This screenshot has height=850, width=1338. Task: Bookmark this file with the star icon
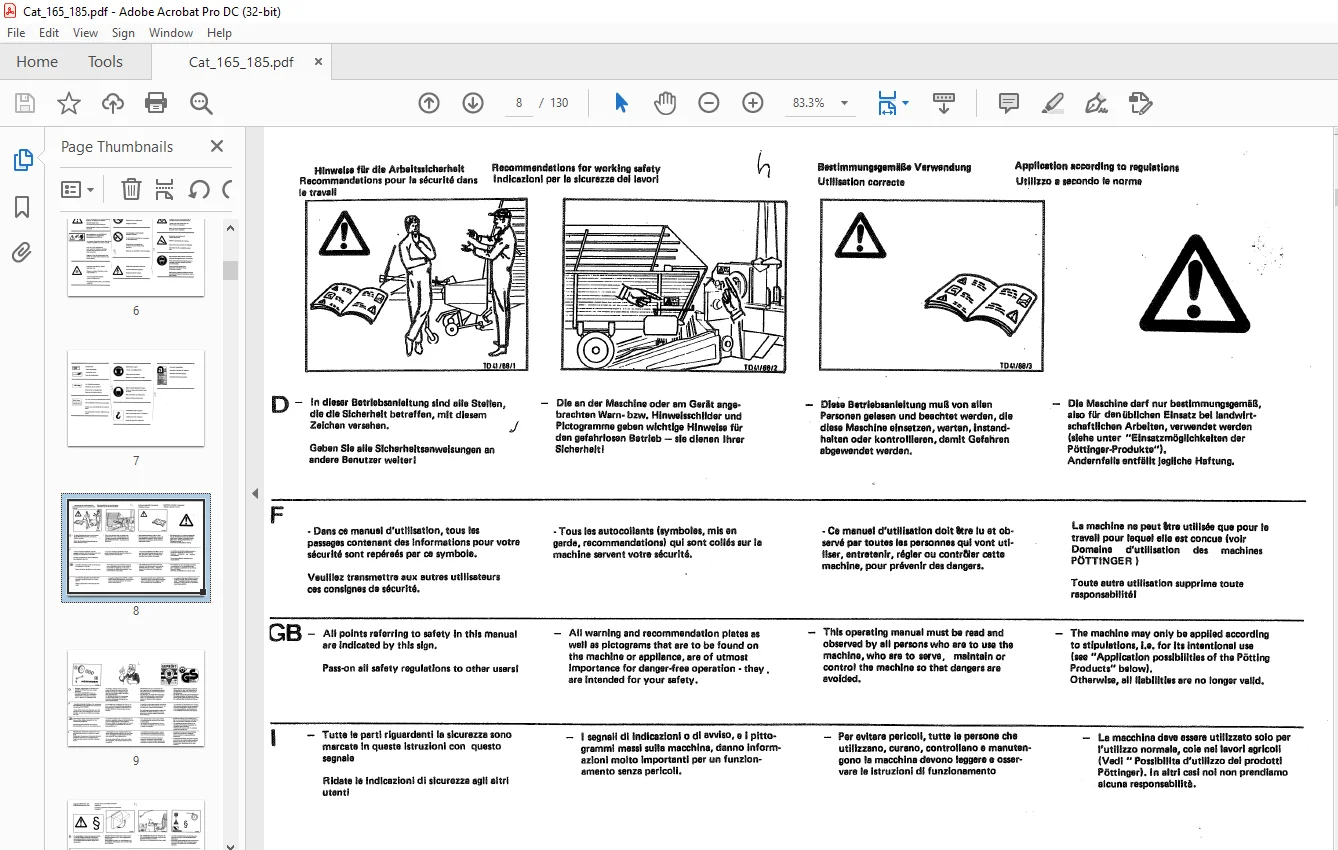tap(68, 103)
